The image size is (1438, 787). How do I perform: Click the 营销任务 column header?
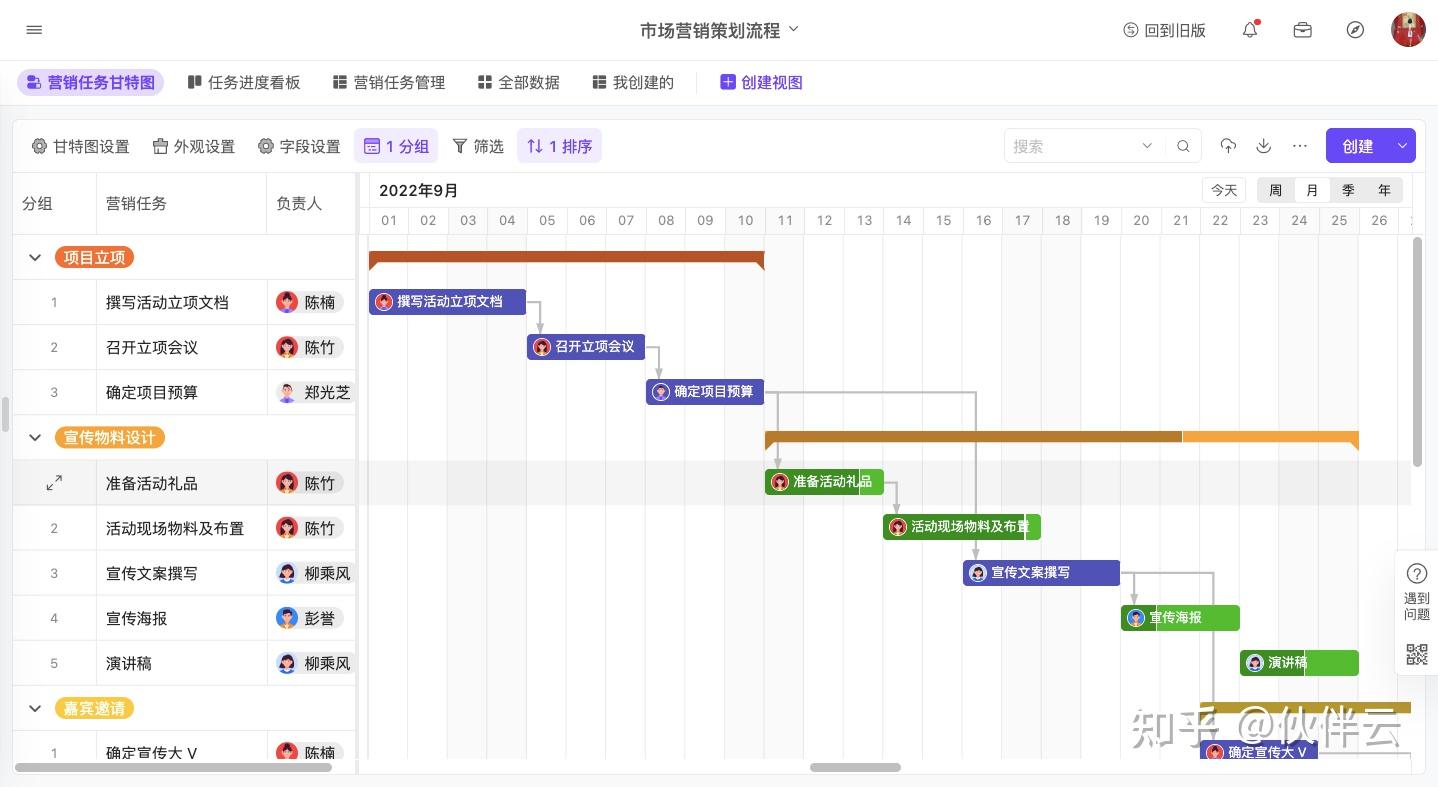coord(136,203)
